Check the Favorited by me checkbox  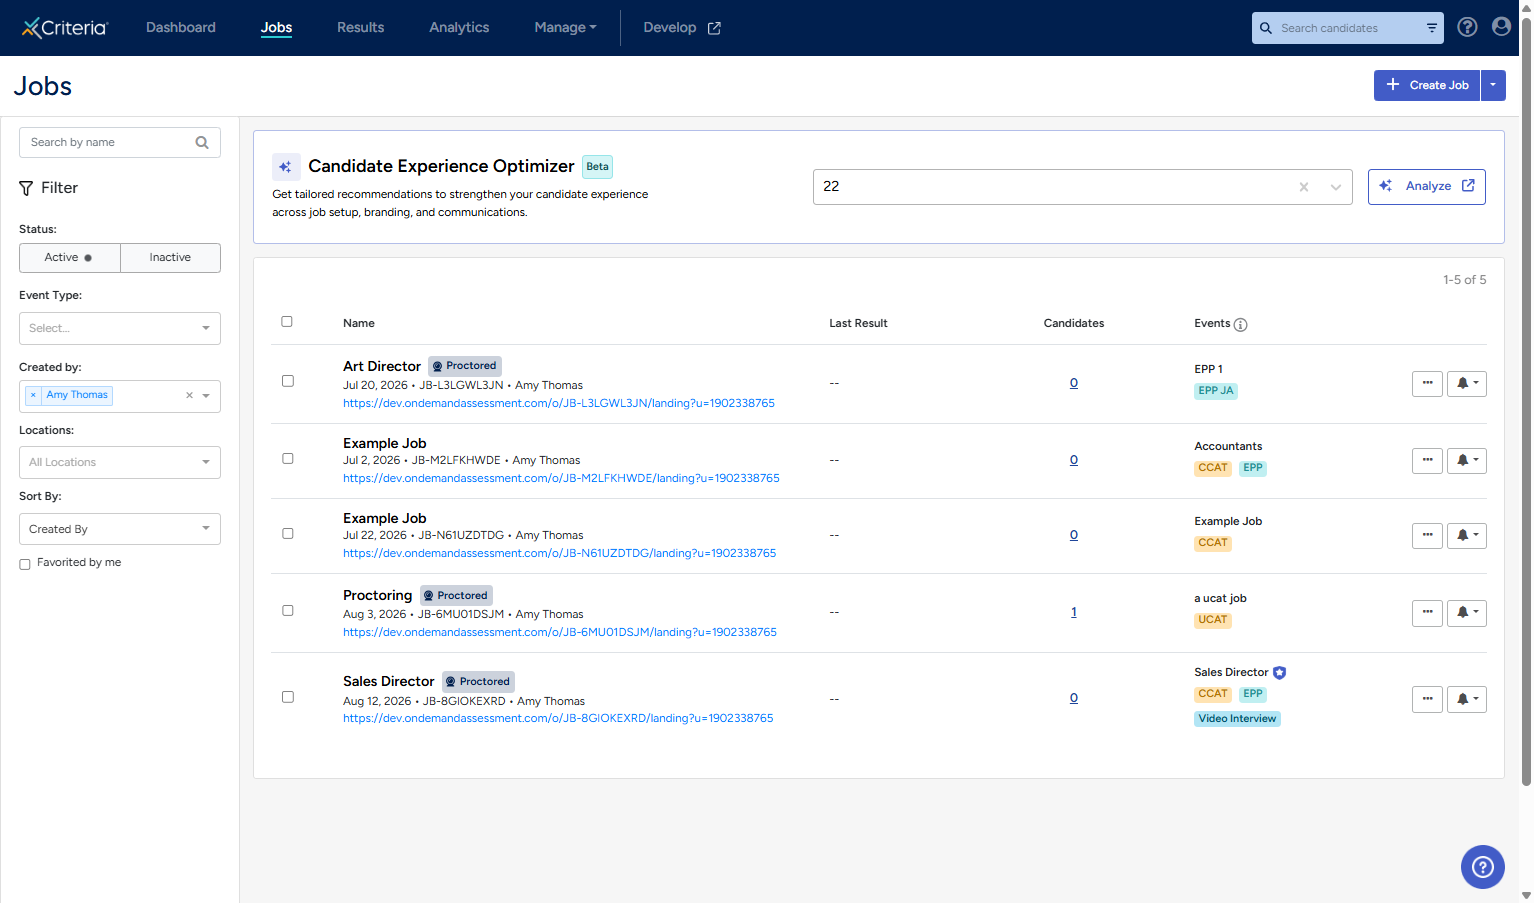pos(25,564)
